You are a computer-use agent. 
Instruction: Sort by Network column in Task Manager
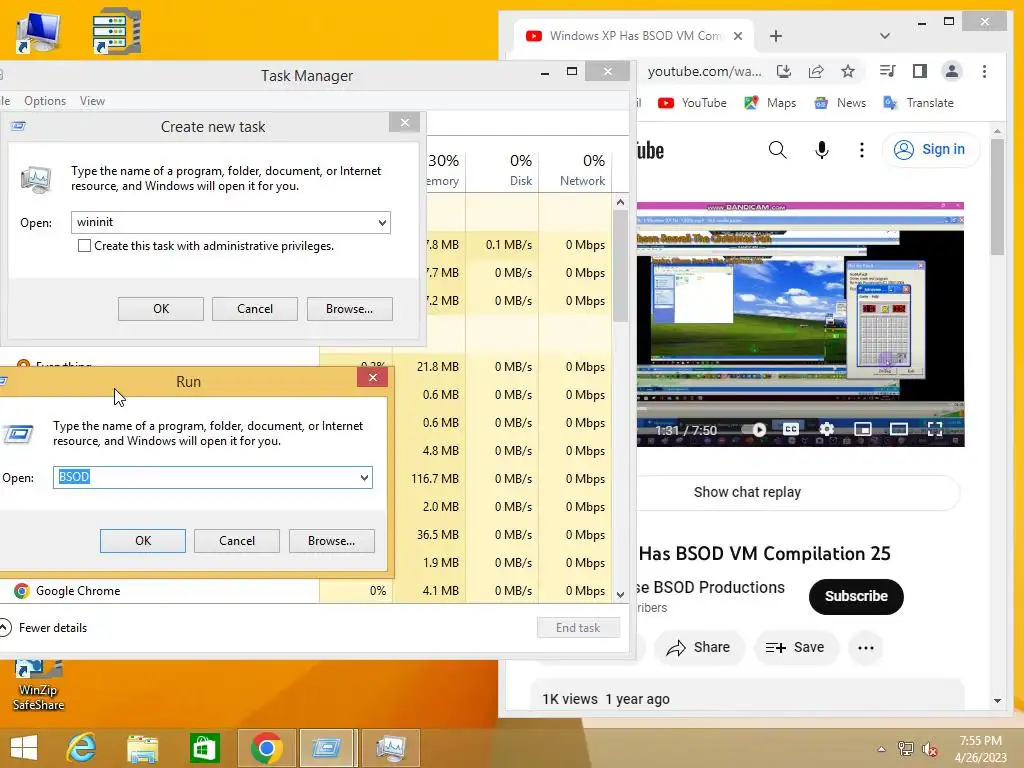(x=575, y=170)
